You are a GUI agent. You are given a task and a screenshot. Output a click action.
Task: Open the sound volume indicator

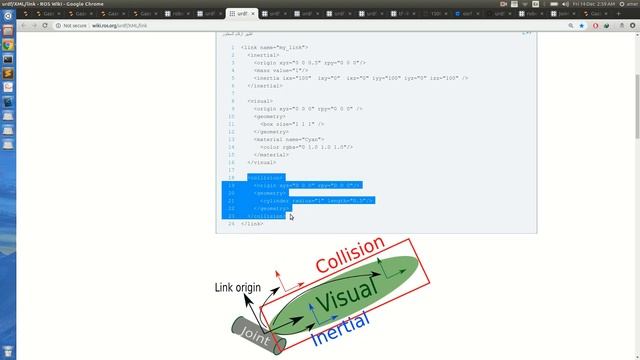565,4
